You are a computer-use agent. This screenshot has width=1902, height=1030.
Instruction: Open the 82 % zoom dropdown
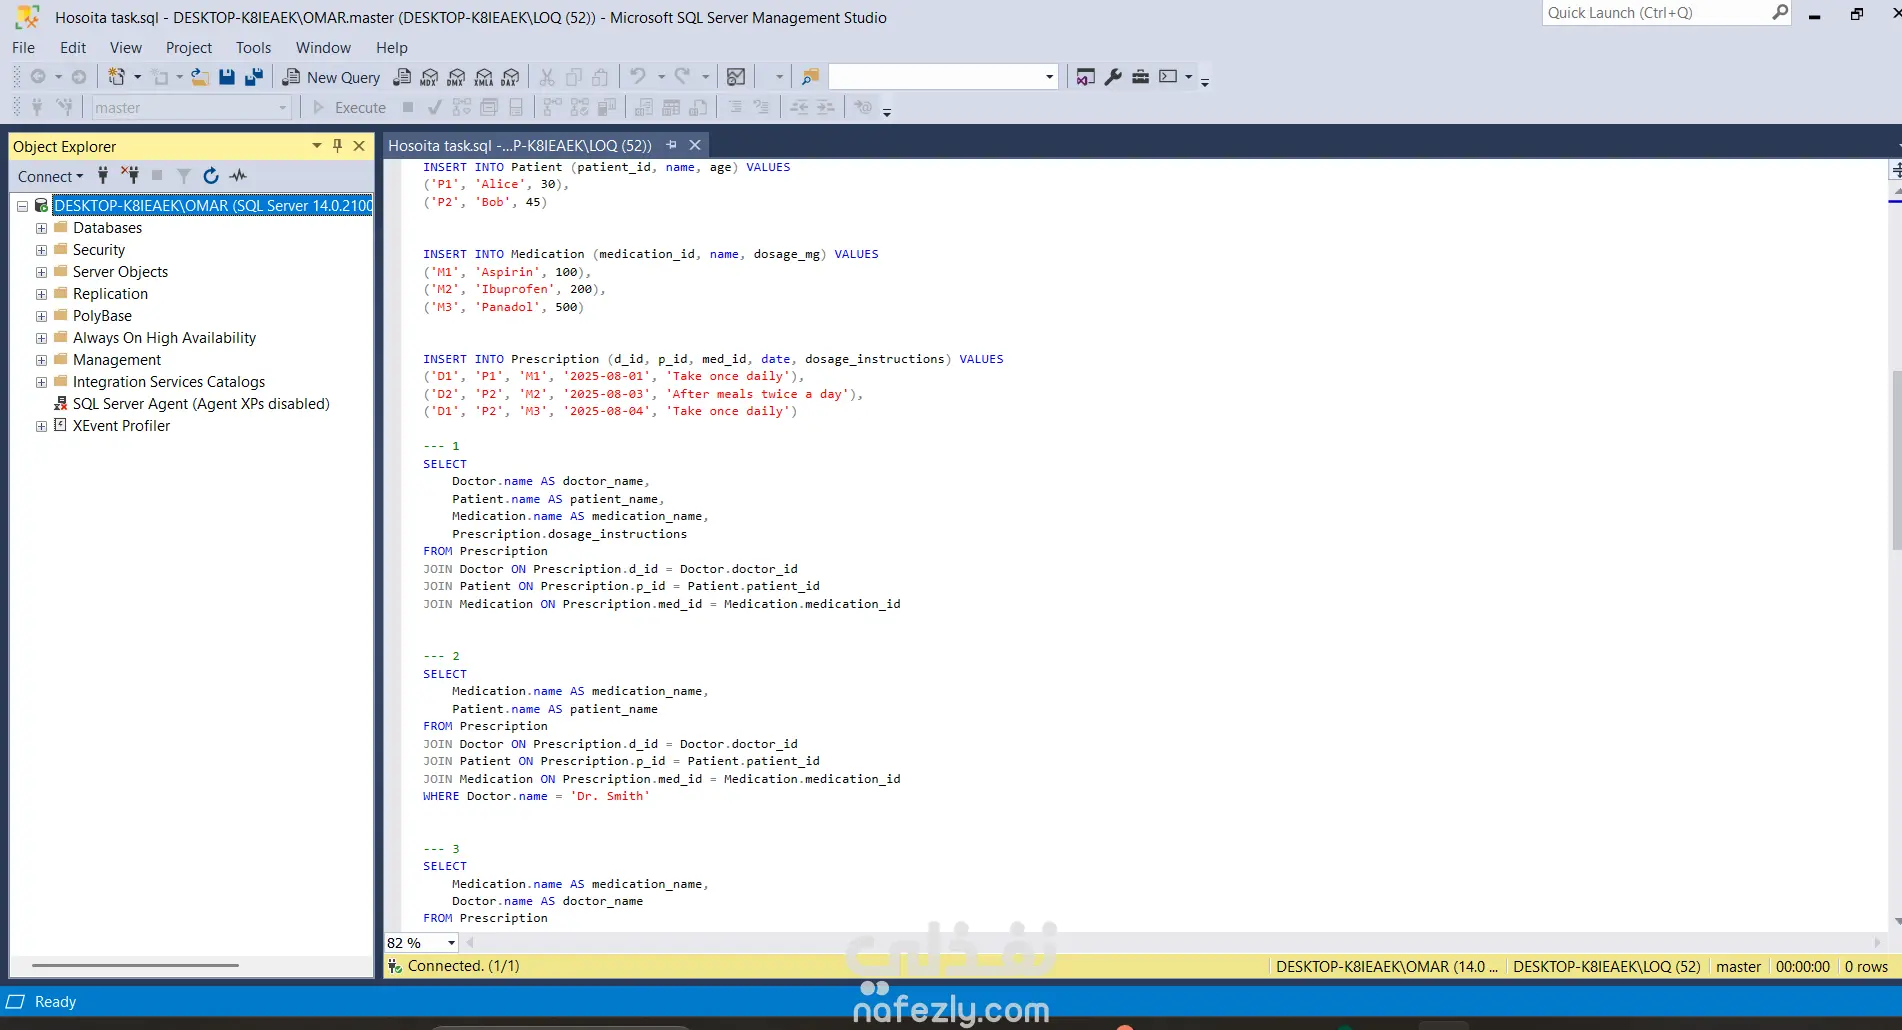(451, 943)
